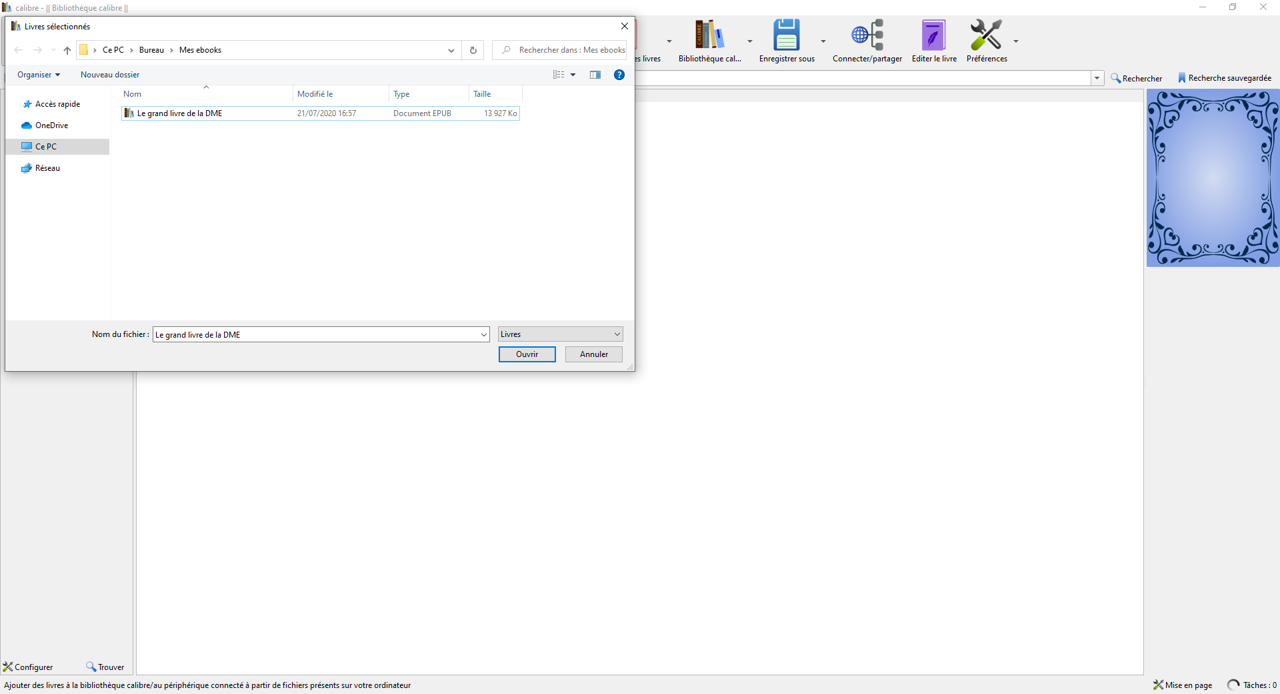Click the help question mark icon
The image size is (1280, 694).
(x=619, y=75)
